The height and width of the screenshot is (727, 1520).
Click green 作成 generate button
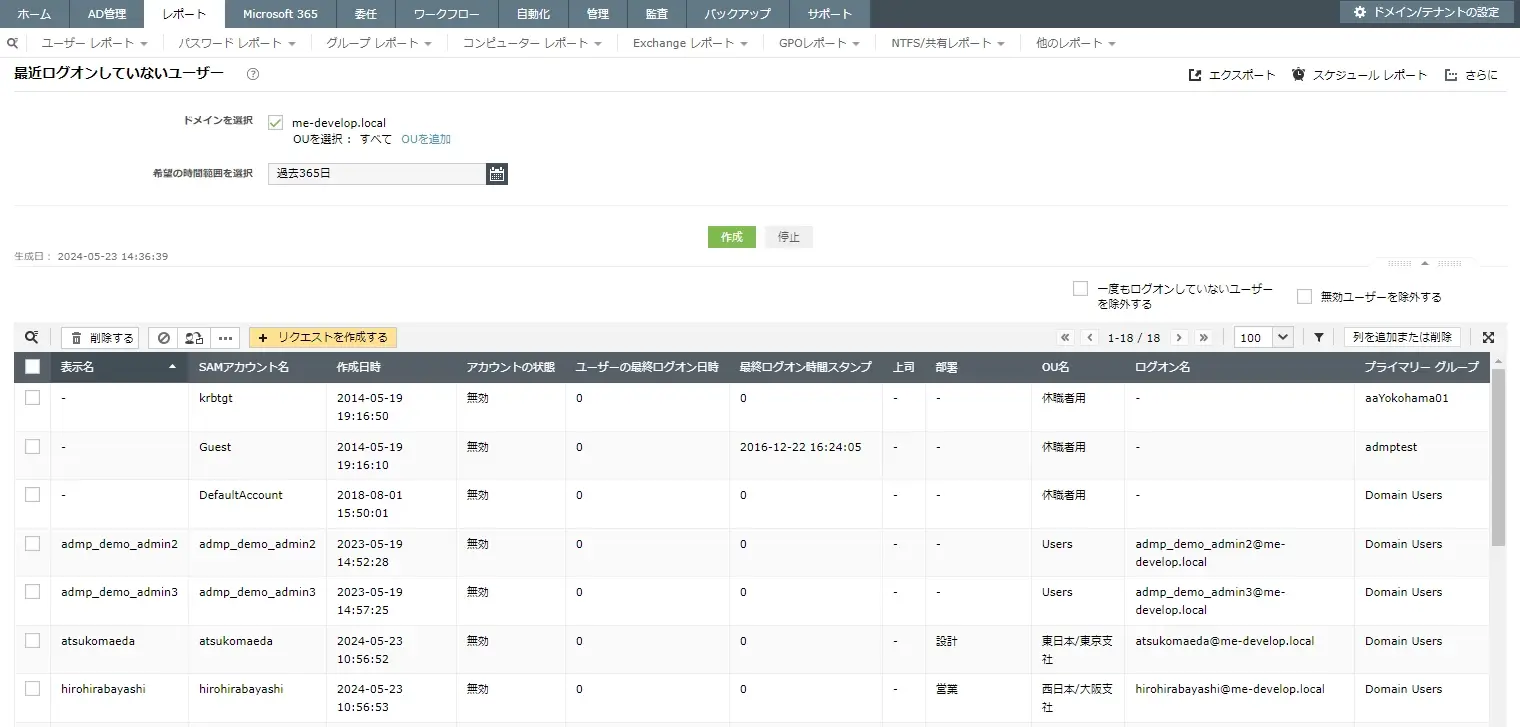click(x=732, y=237)
